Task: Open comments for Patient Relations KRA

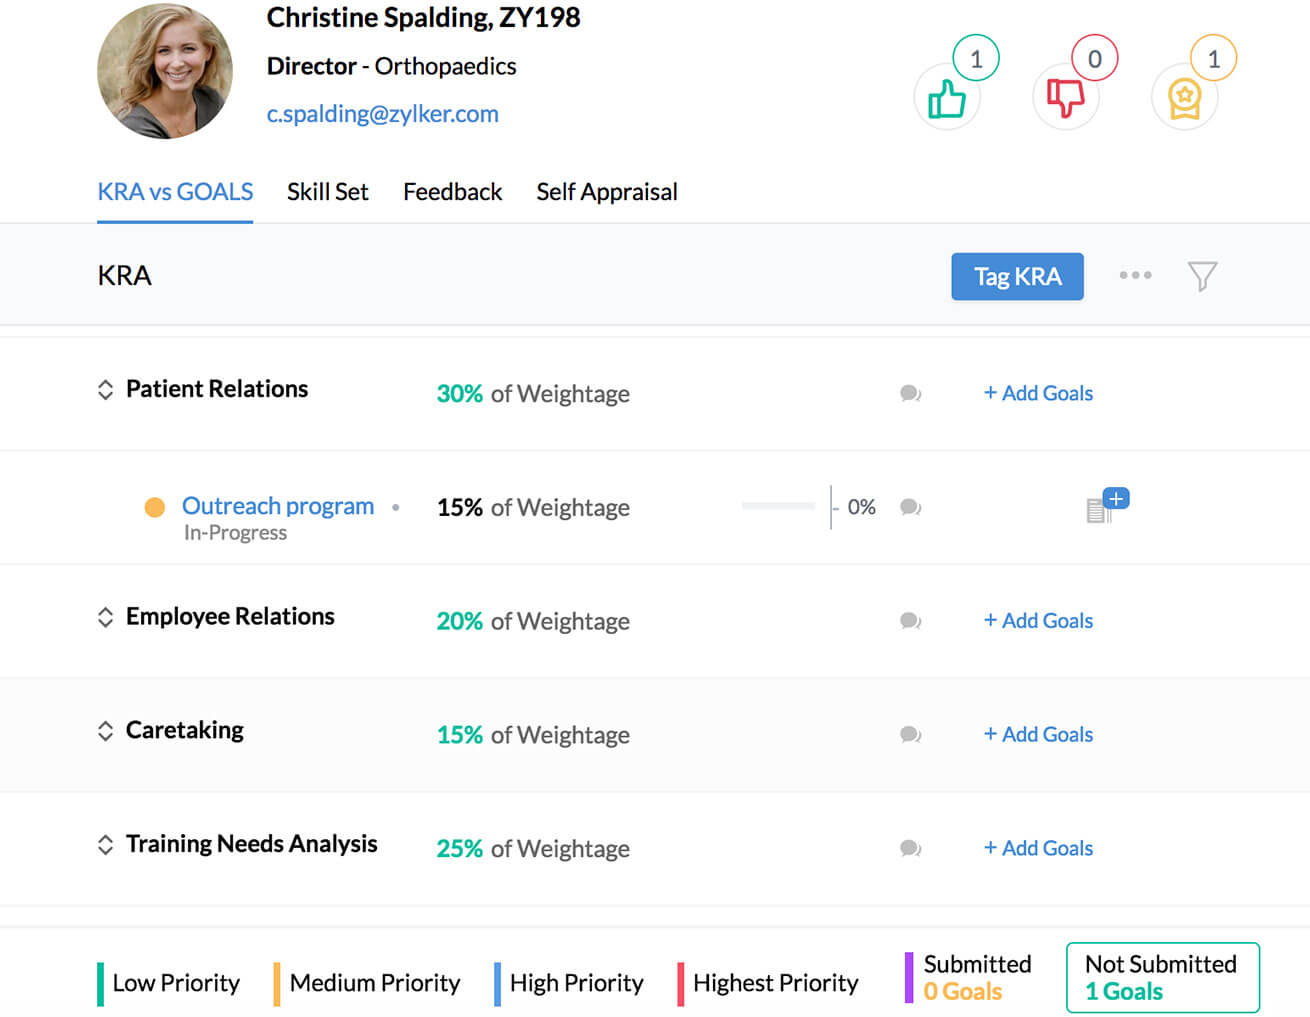Action: coord(910,393)
